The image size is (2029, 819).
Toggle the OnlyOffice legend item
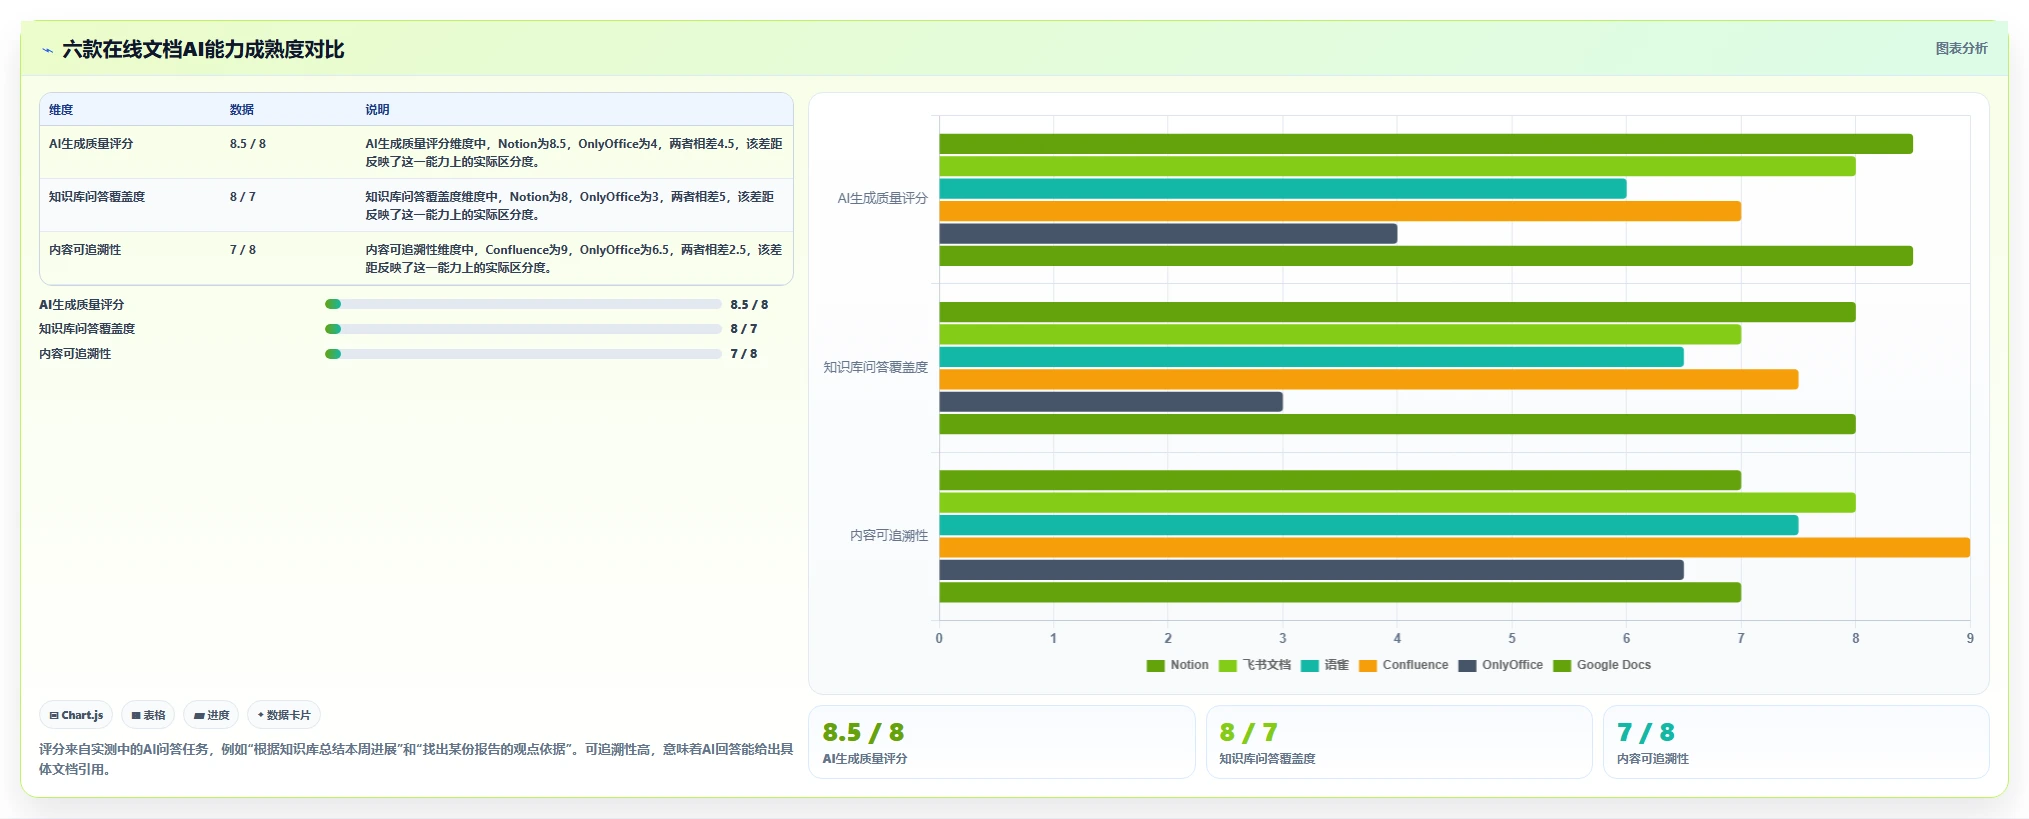tap(1501, 665)
